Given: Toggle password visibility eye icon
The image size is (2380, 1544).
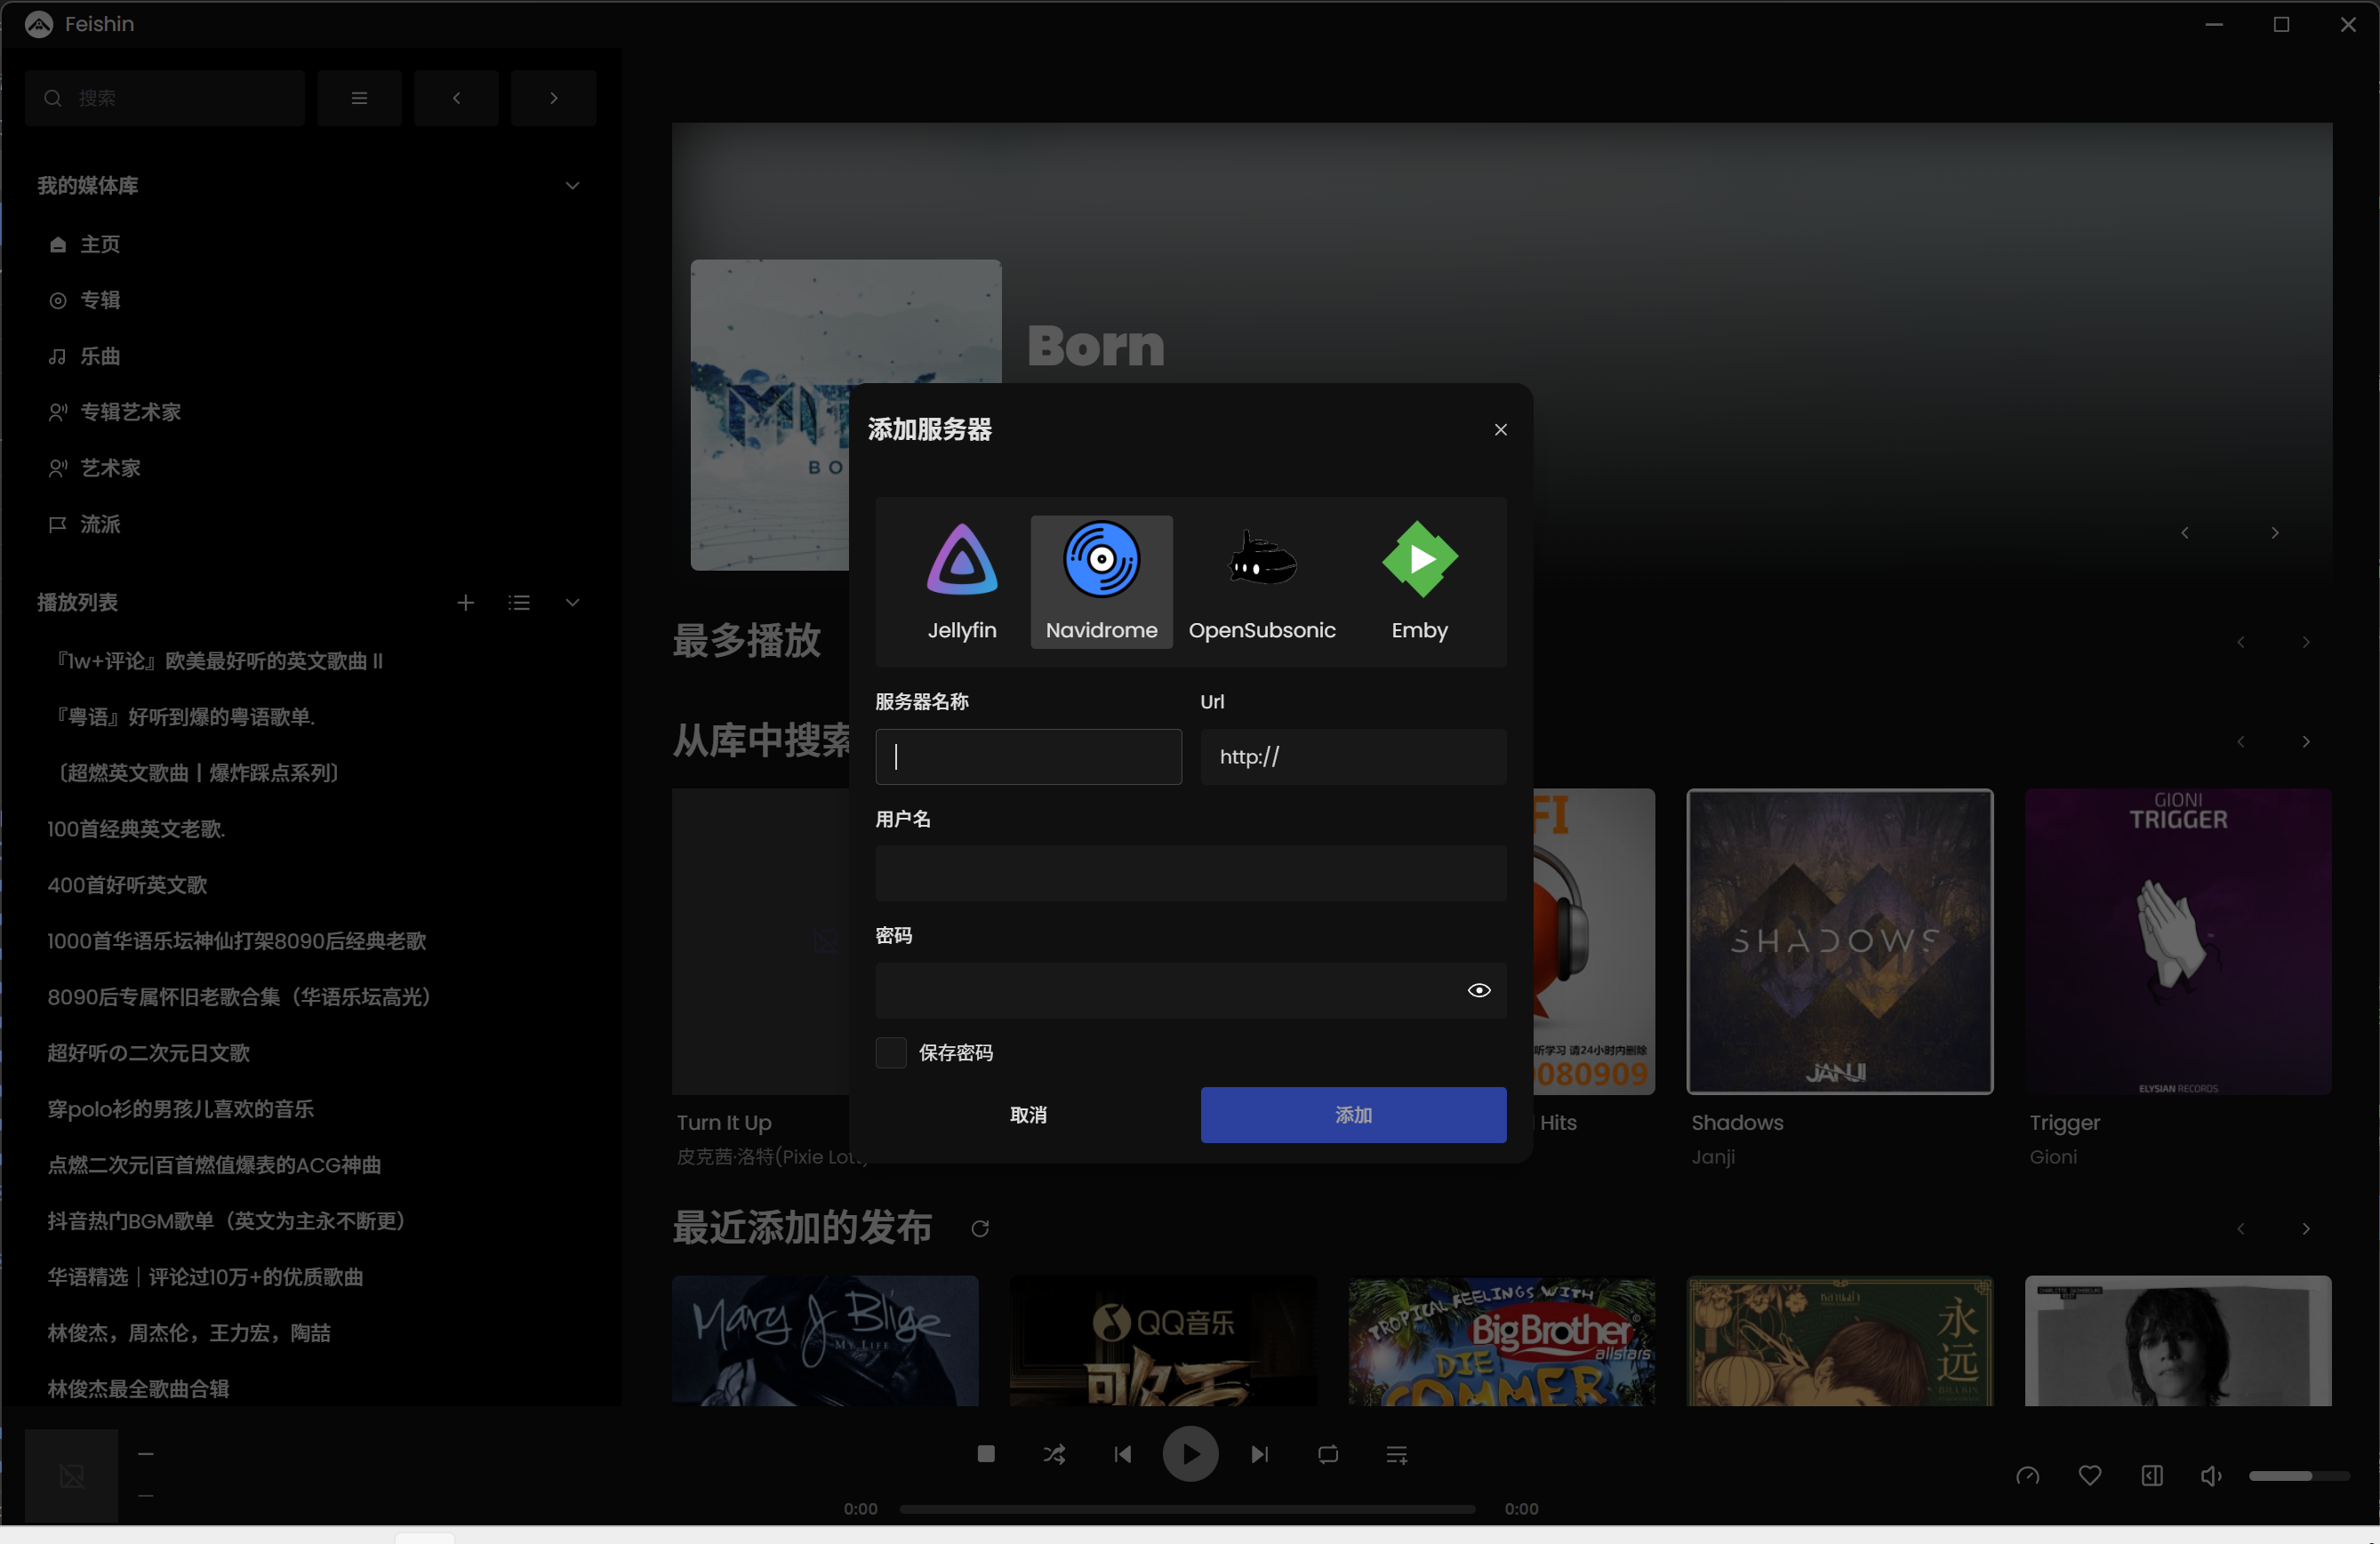Looking at the screenshot, I should pyautogui.click(x=1478, y=991).
